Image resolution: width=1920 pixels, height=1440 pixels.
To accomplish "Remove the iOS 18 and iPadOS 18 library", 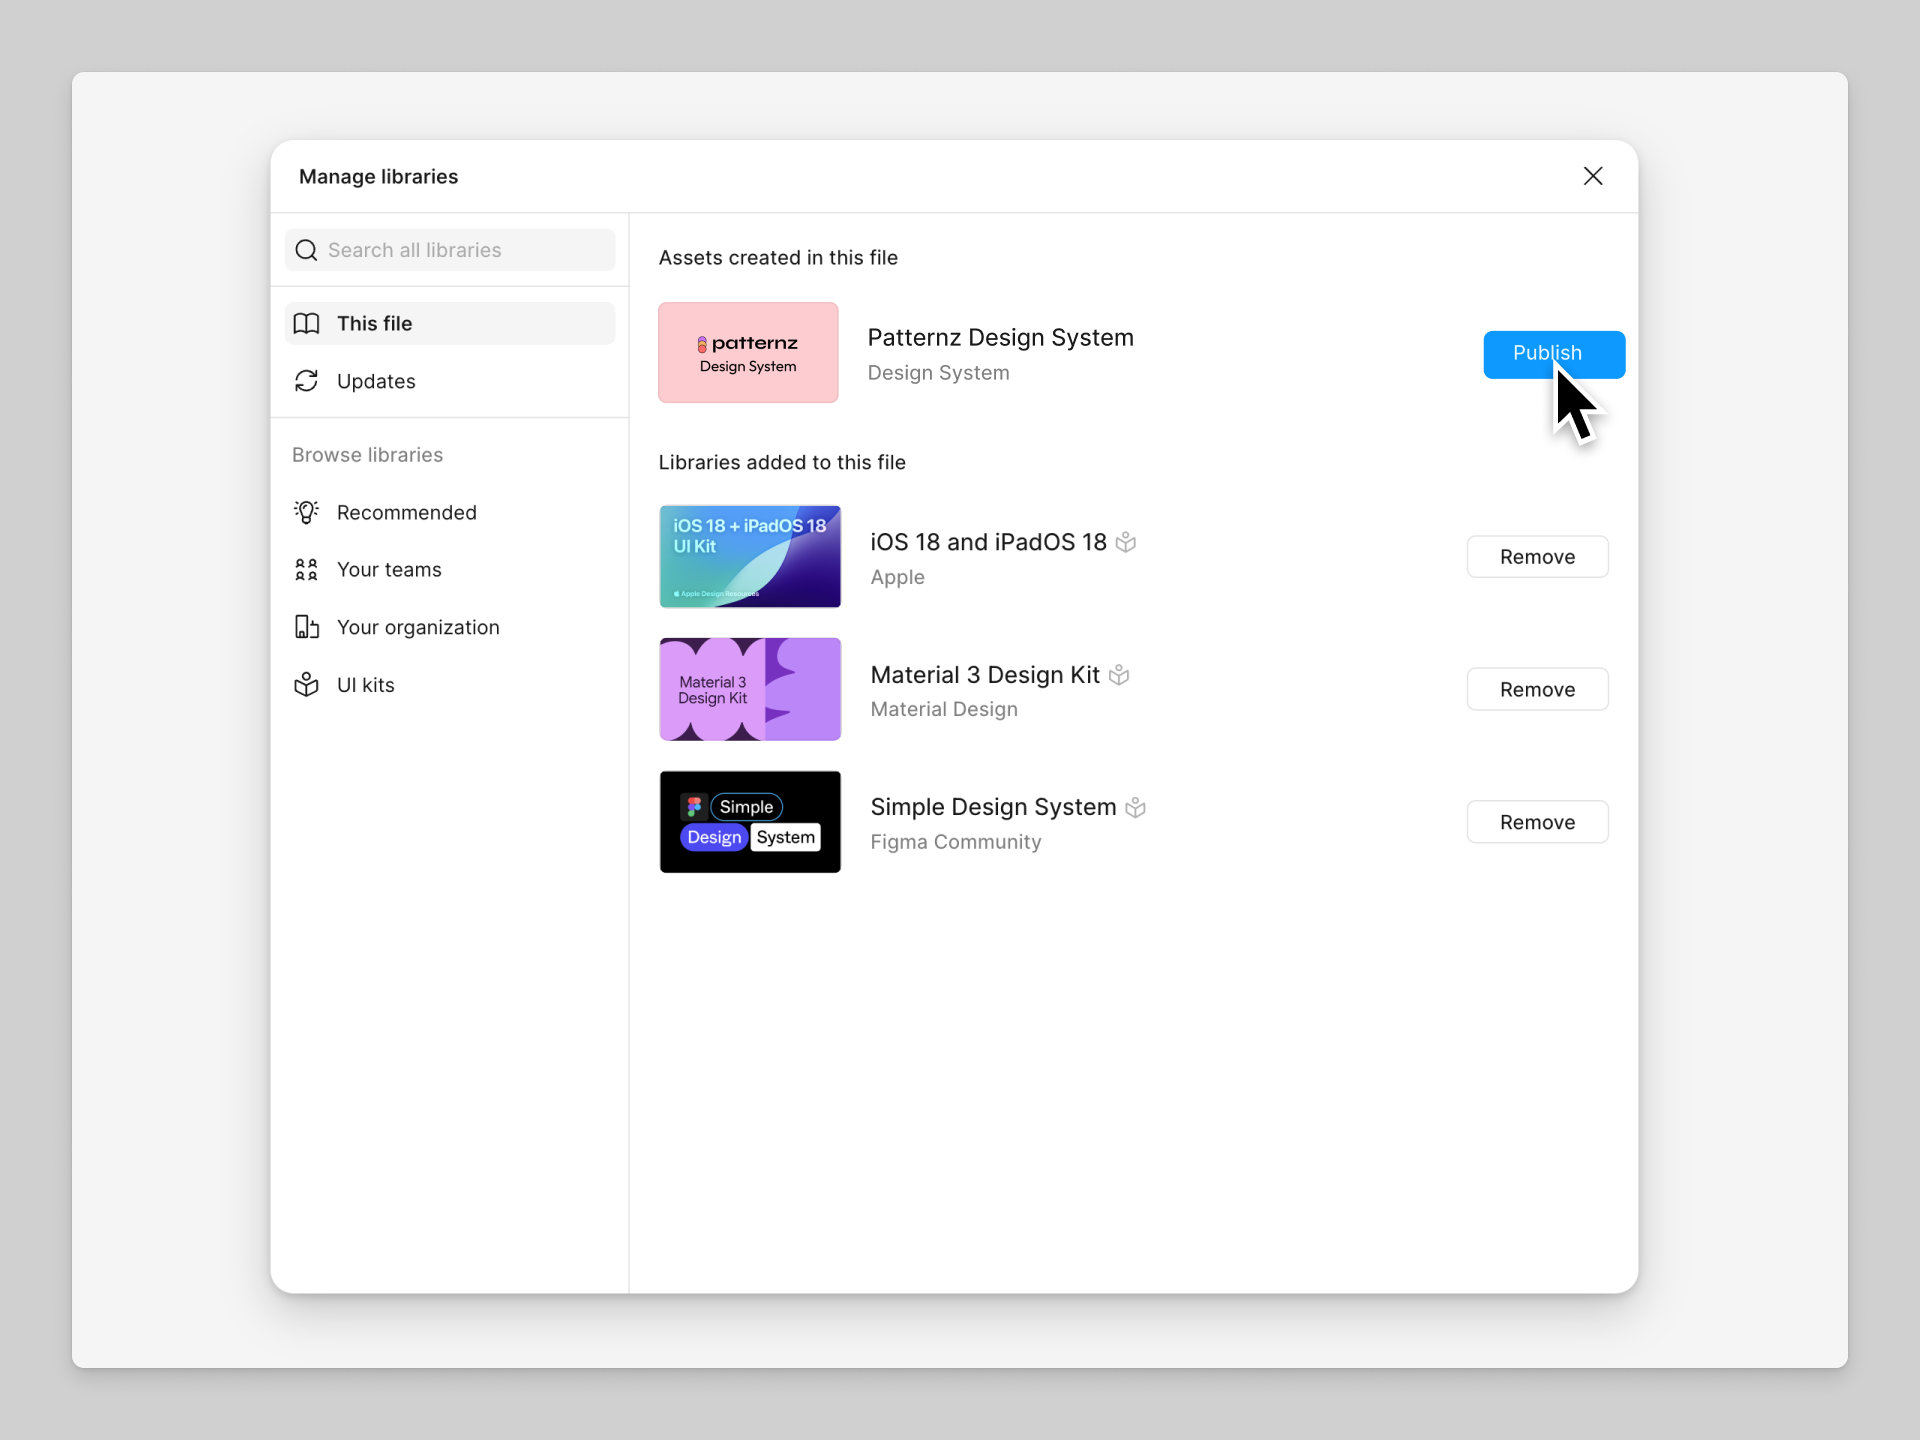I will [x=1537, y=557].
